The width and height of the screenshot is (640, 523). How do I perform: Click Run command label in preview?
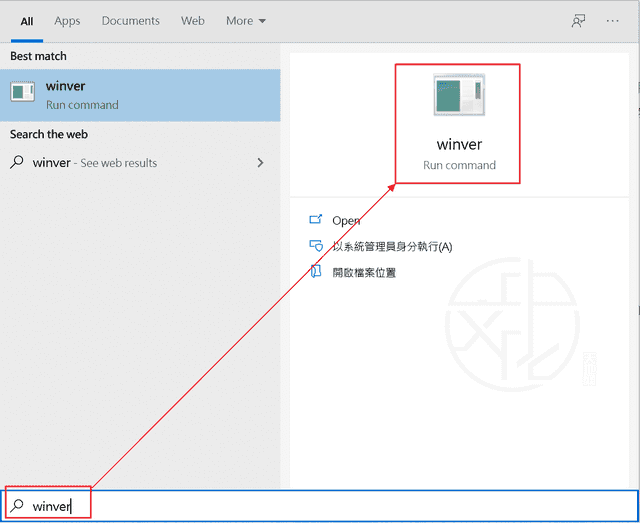(x=459, y=165)
